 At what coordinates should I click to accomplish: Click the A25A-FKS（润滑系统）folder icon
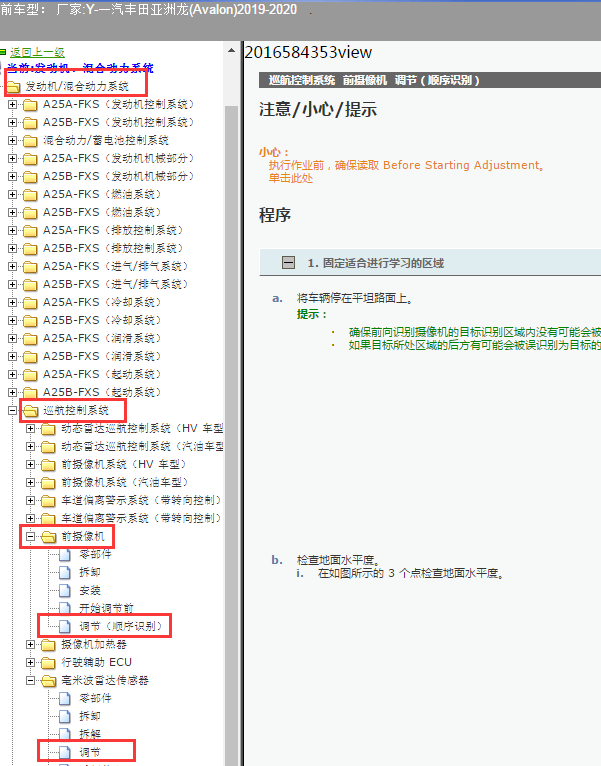30,339
